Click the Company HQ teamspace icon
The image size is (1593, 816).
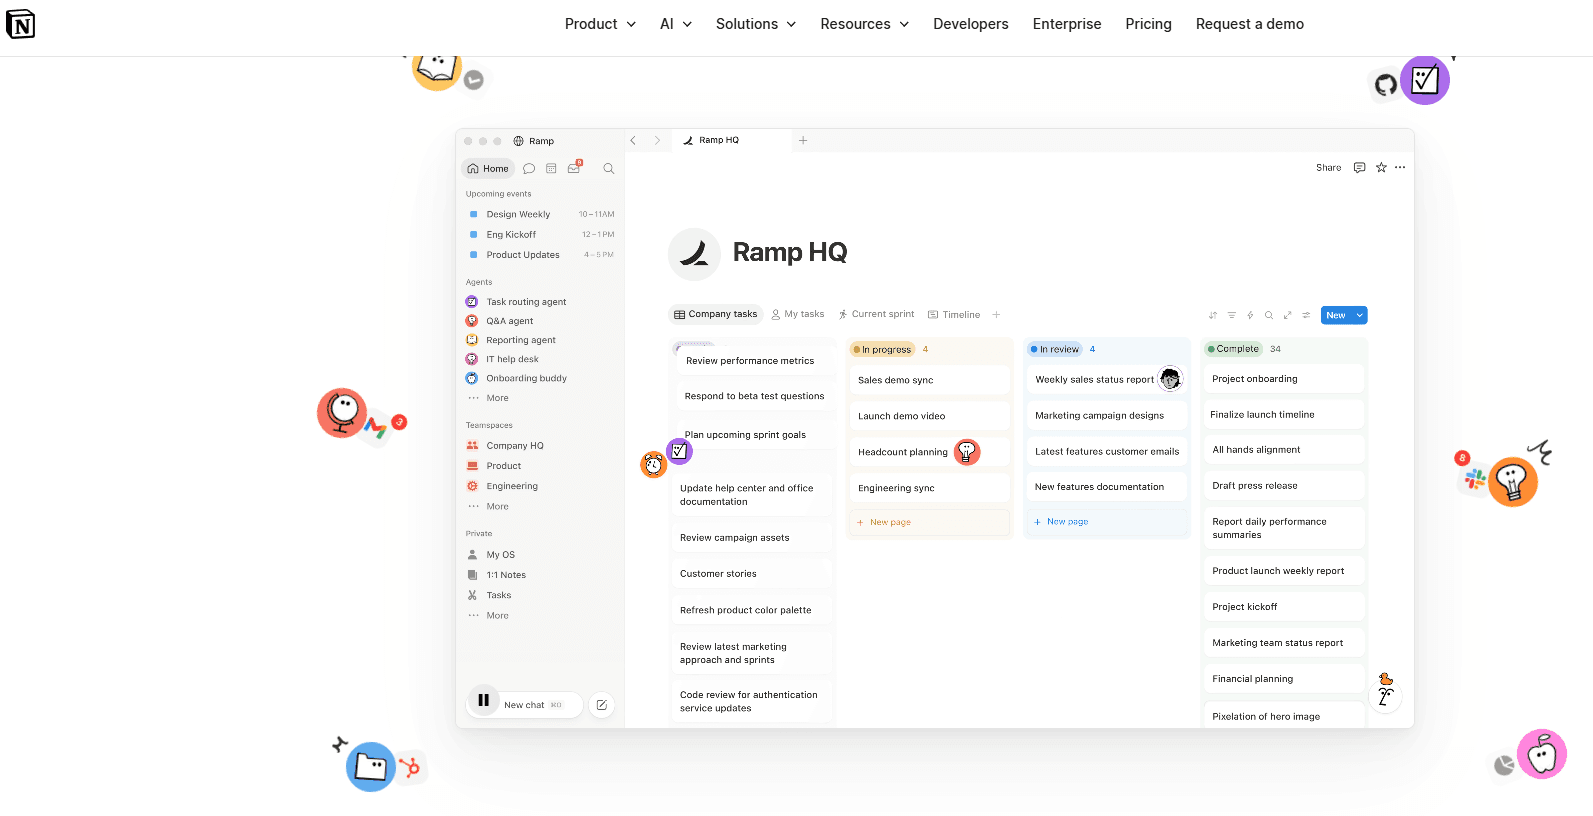(x=472, y=446)
